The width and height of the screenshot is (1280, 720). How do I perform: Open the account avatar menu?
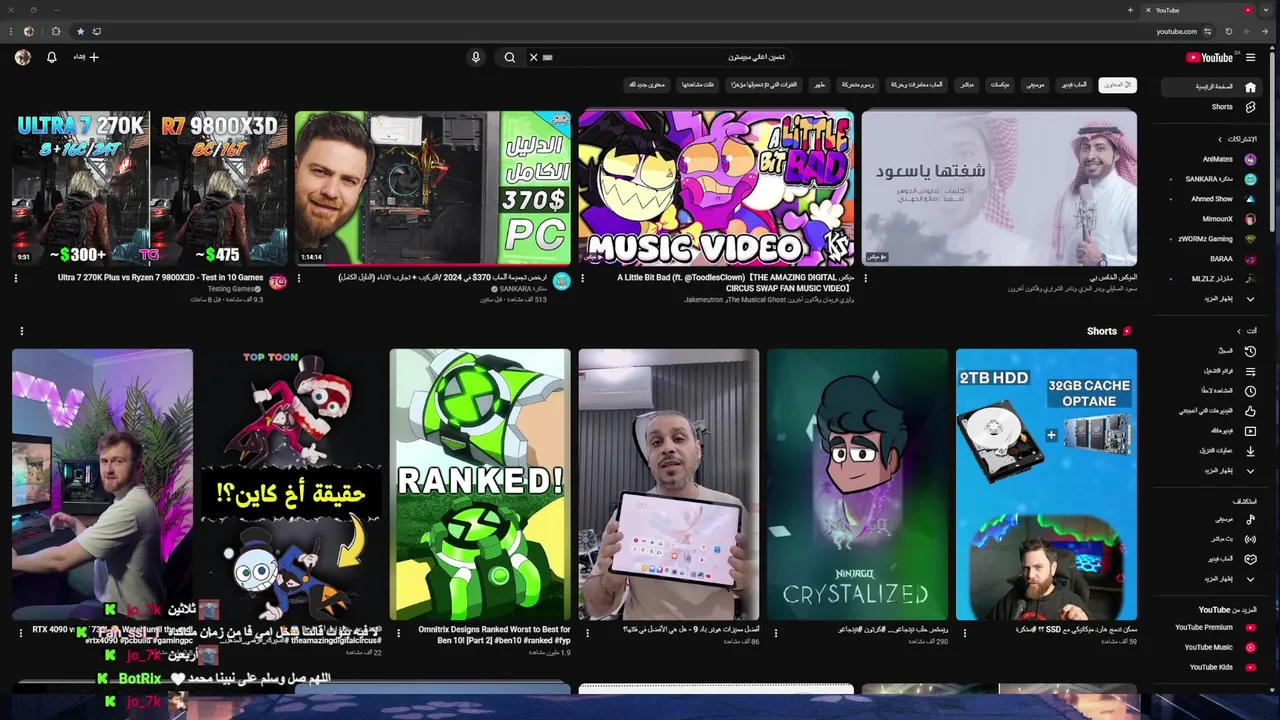[x=22, y=57]
